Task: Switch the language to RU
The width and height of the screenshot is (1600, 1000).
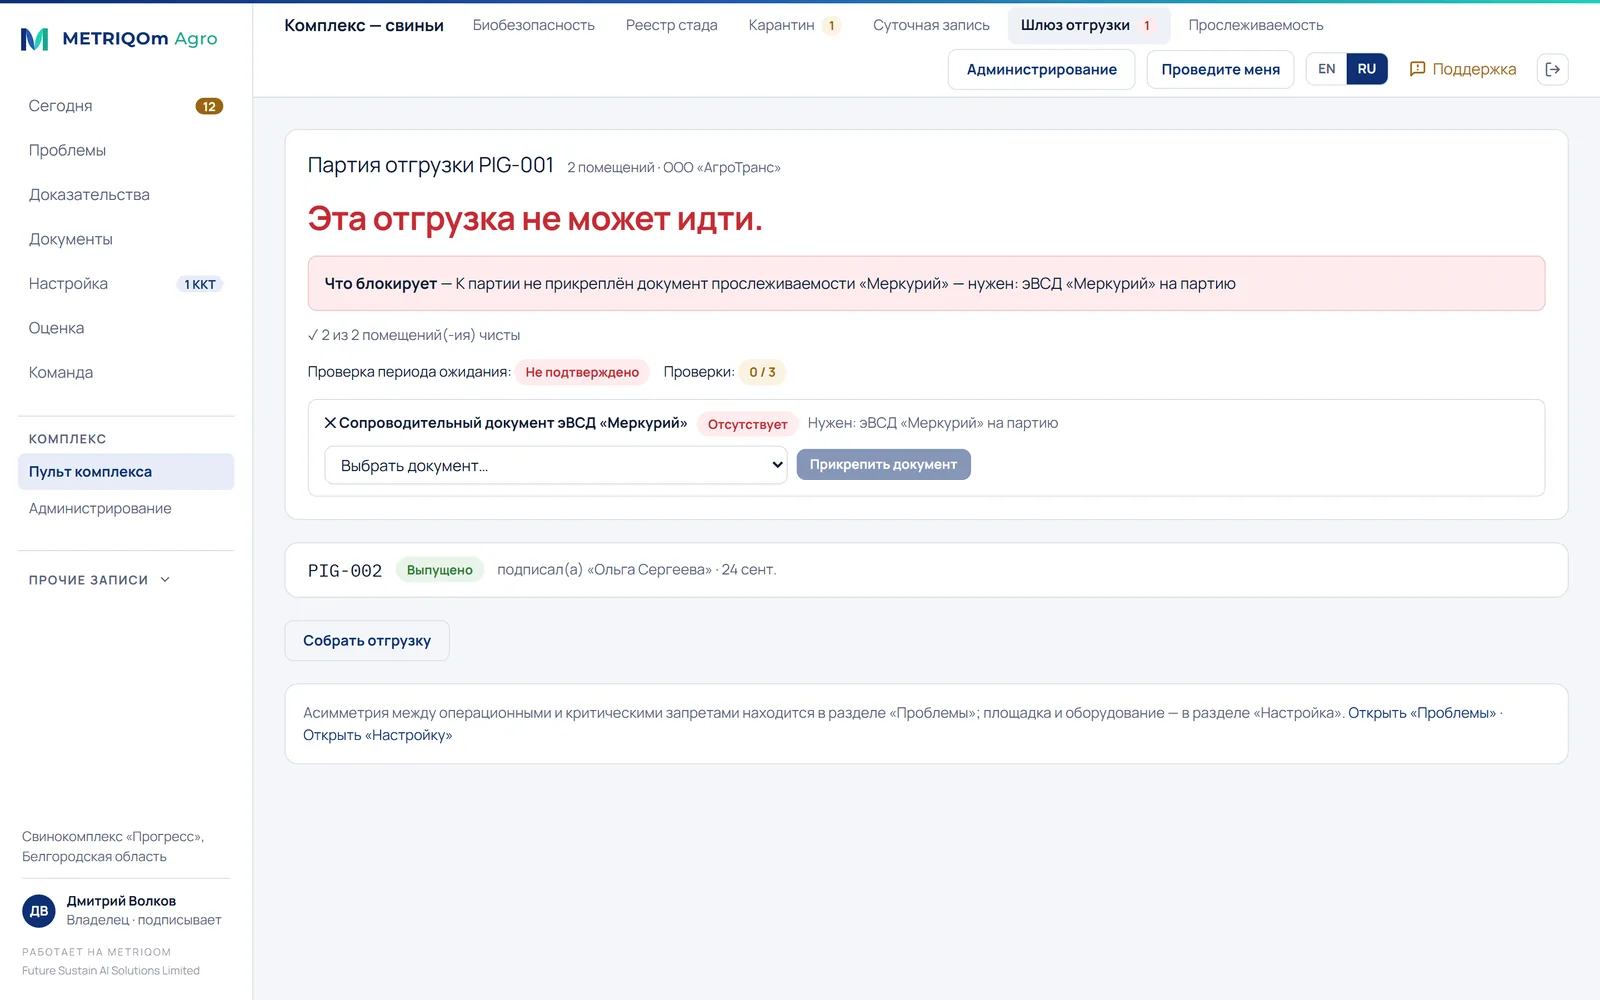Action: (x=1367, y=69)
